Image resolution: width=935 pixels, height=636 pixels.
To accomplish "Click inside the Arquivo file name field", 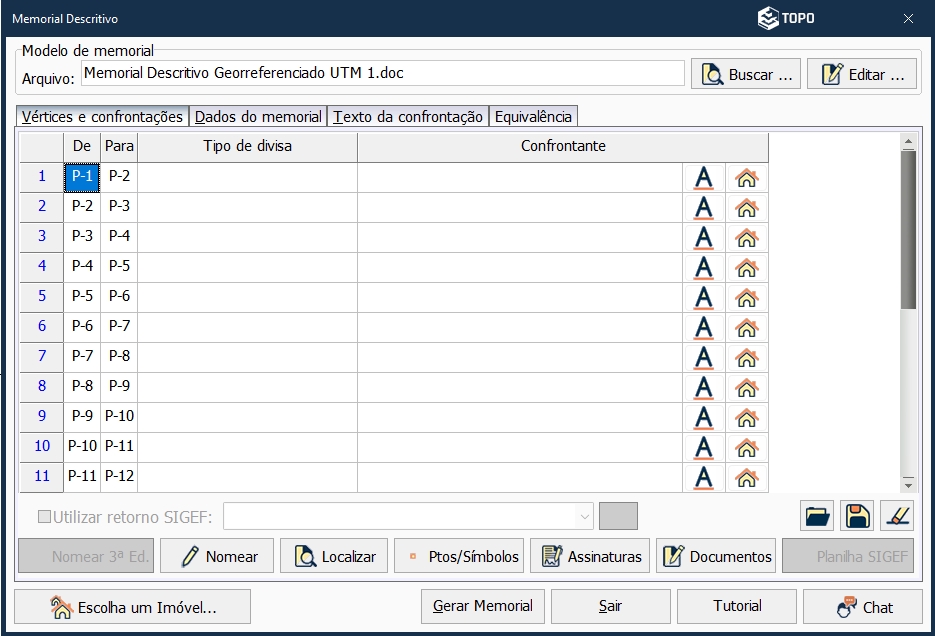I will (380, 73).
